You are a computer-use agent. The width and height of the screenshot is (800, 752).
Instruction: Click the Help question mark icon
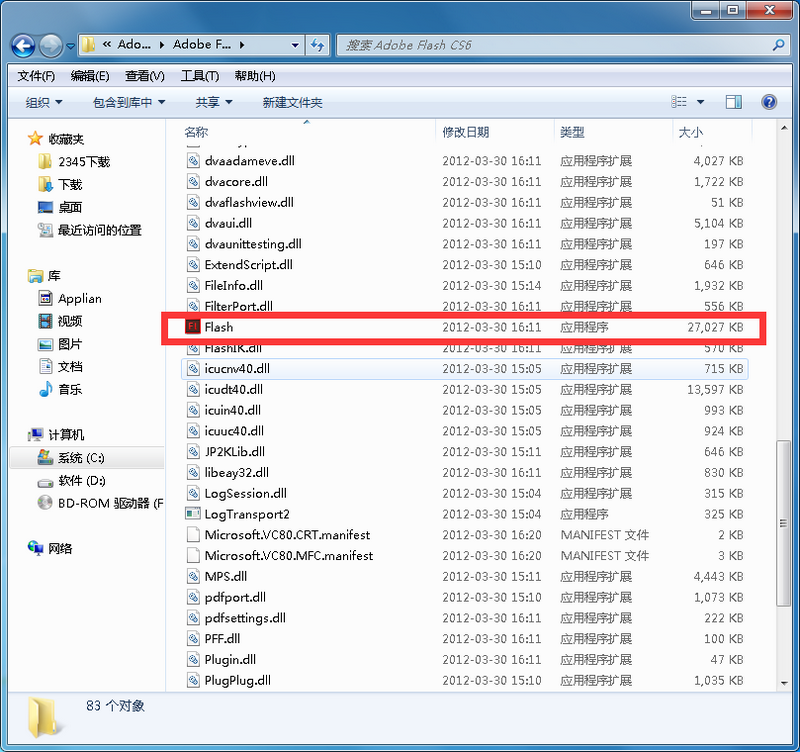click(768, 101)
